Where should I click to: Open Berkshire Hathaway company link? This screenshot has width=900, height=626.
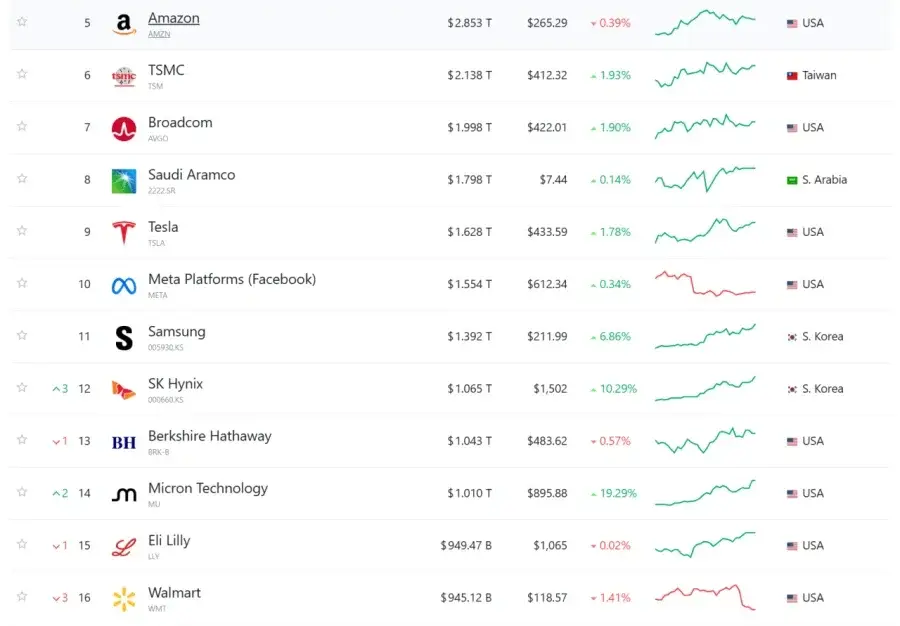click(x=210, y=436)
